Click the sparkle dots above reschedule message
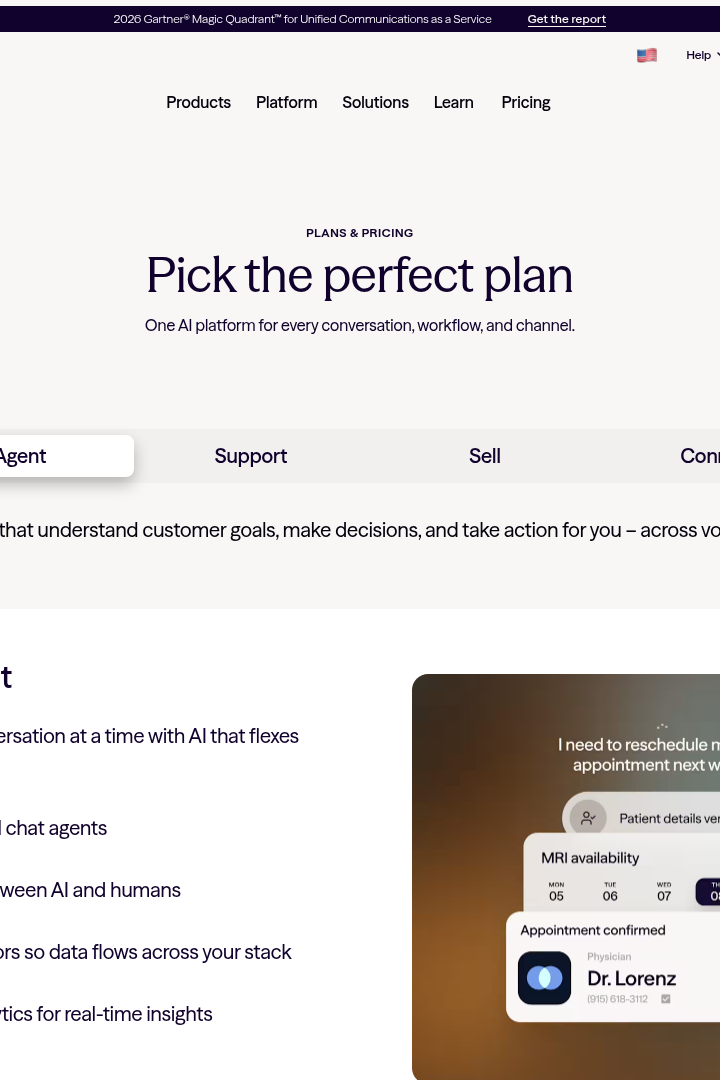720x1080 pixels. (x=662, y=726)
